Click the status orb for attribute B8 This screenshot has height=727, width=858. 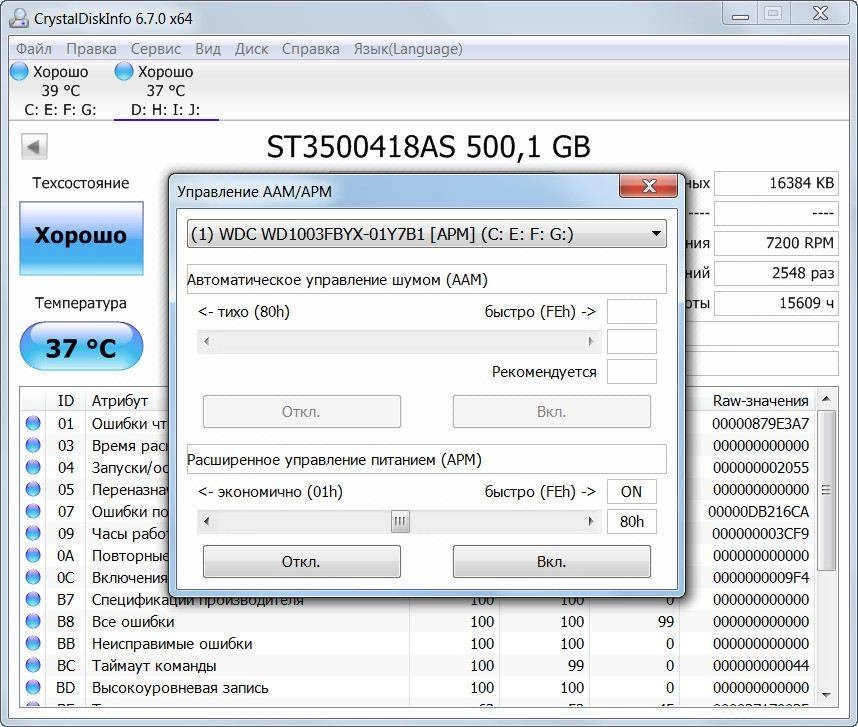click(33, 621)
